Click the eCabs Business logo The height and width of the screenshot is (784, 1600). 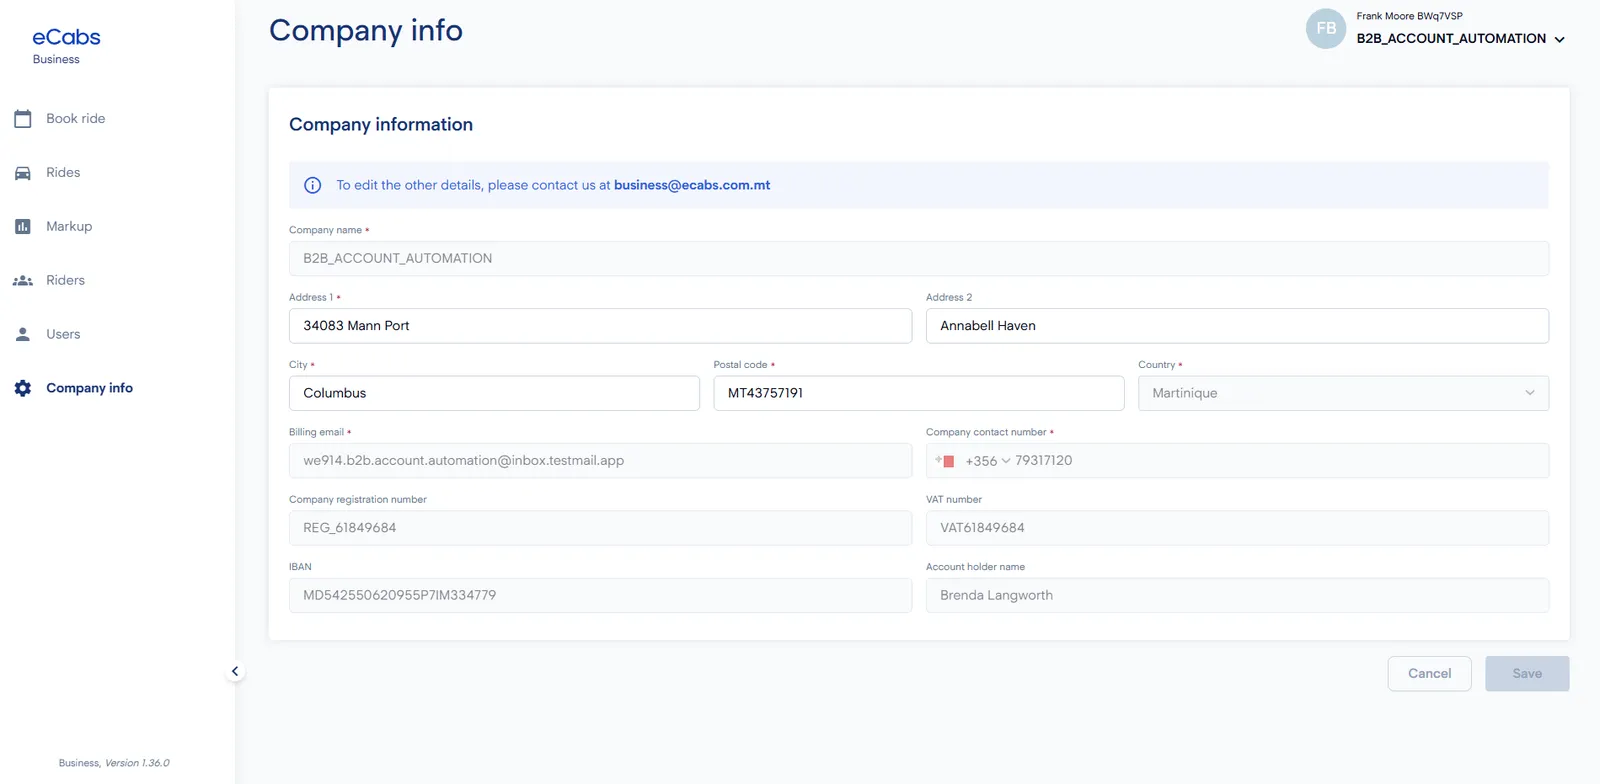(x=66, y=46)
